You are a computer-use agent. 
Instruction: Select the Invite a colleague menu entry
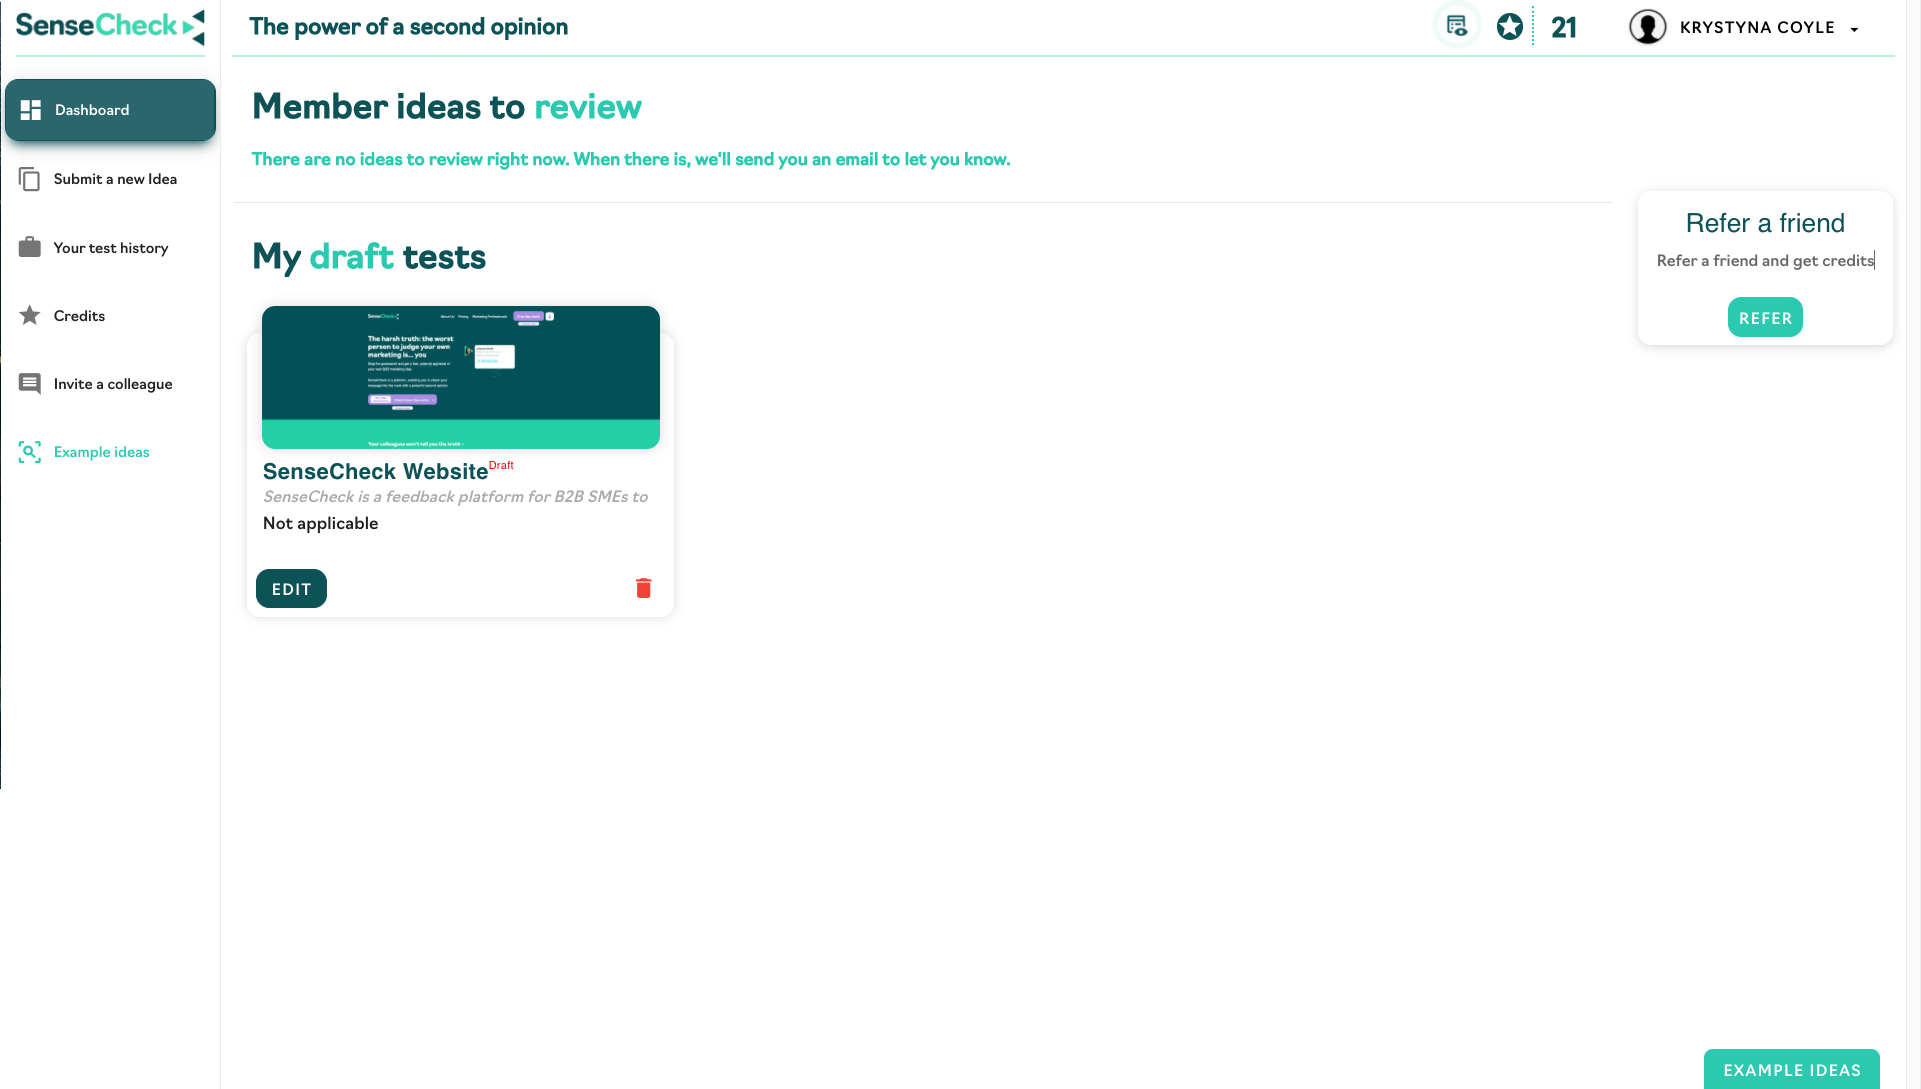(x=113, y=384)
